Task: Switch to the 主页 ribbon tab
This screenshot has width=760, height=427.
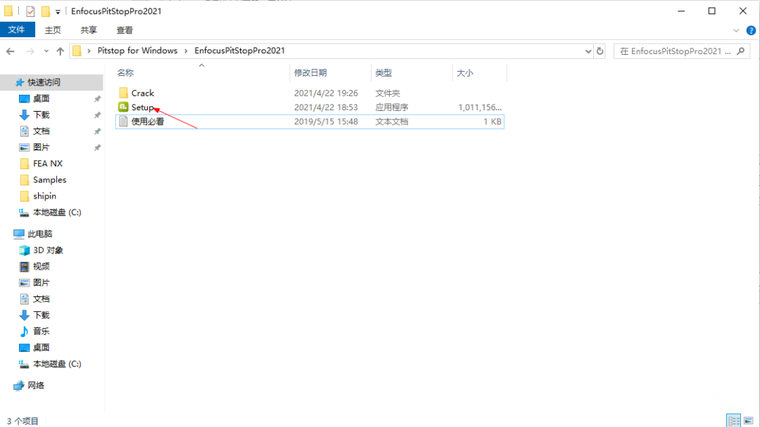Action: coord(53,30)
